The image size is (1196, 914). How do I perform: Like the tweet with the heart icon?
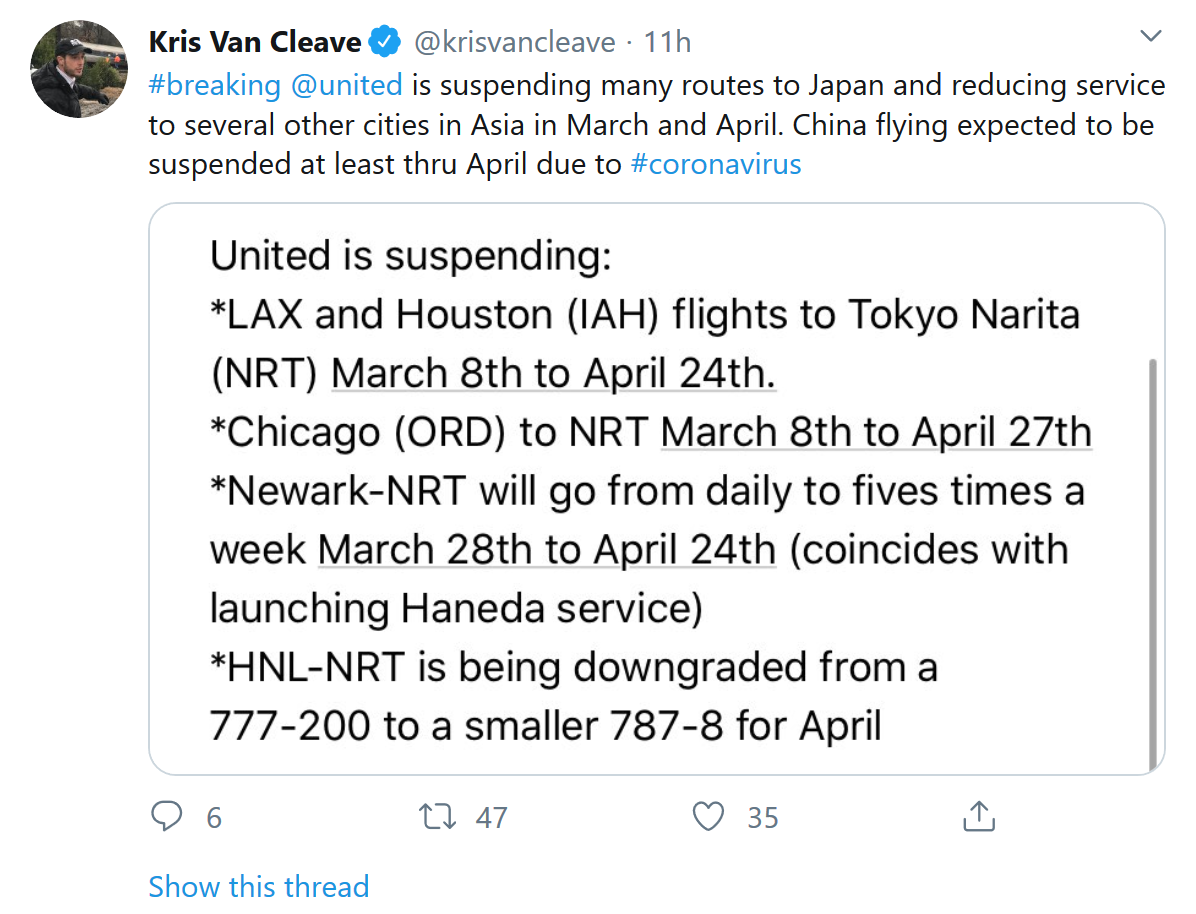pyautogui.click(x=709, y=817)
